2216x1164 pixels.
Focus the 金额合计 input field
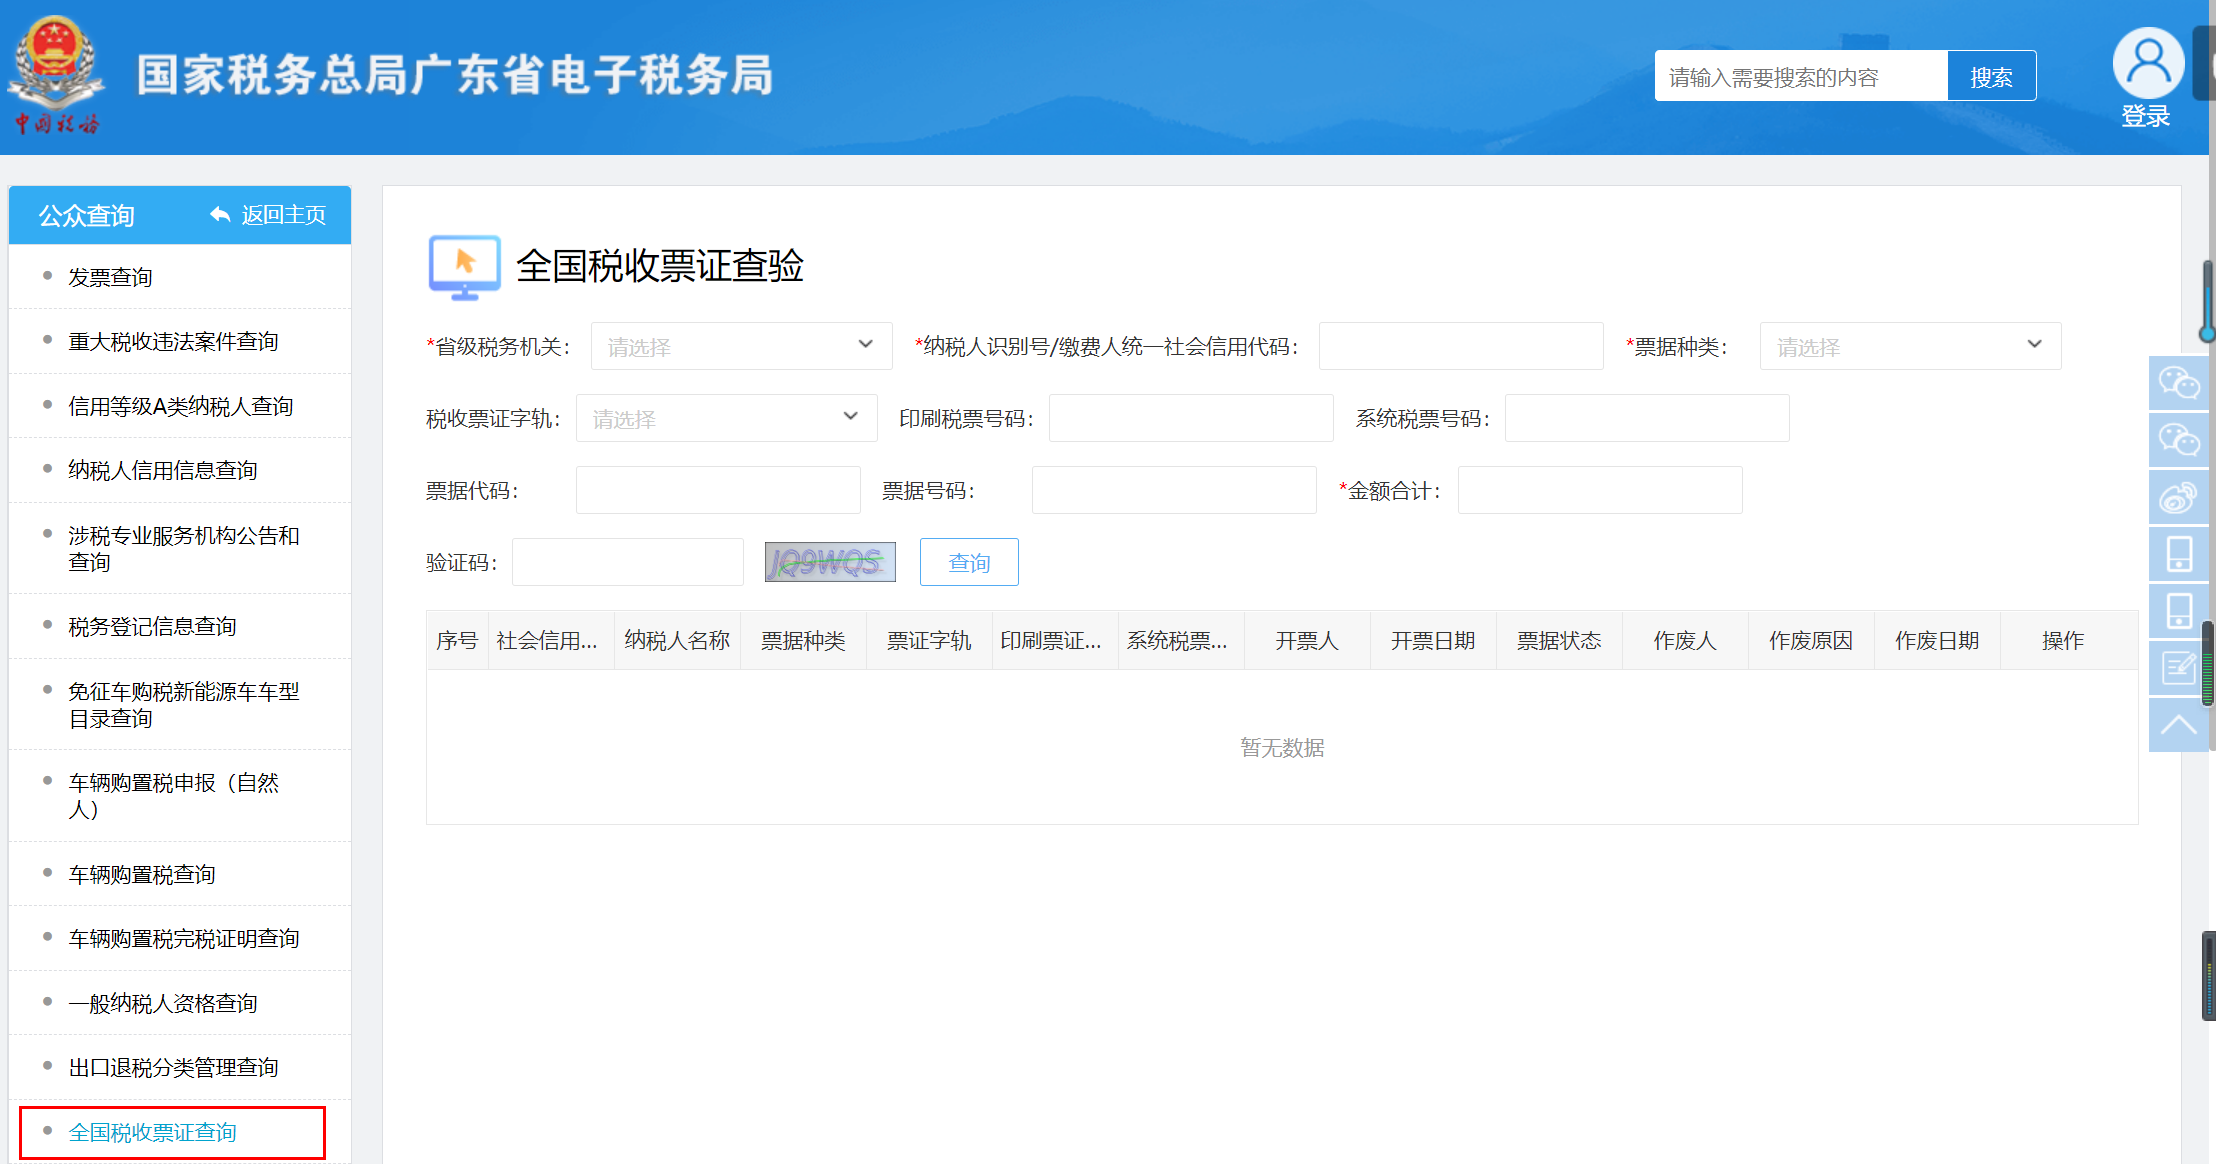tap(1599, 490)
